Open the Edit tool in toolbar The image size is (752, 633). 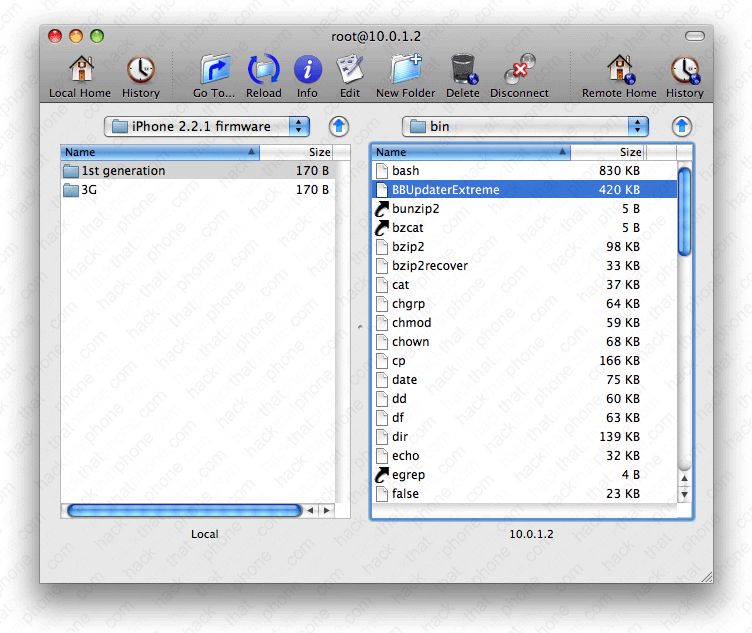click(350, 70)
